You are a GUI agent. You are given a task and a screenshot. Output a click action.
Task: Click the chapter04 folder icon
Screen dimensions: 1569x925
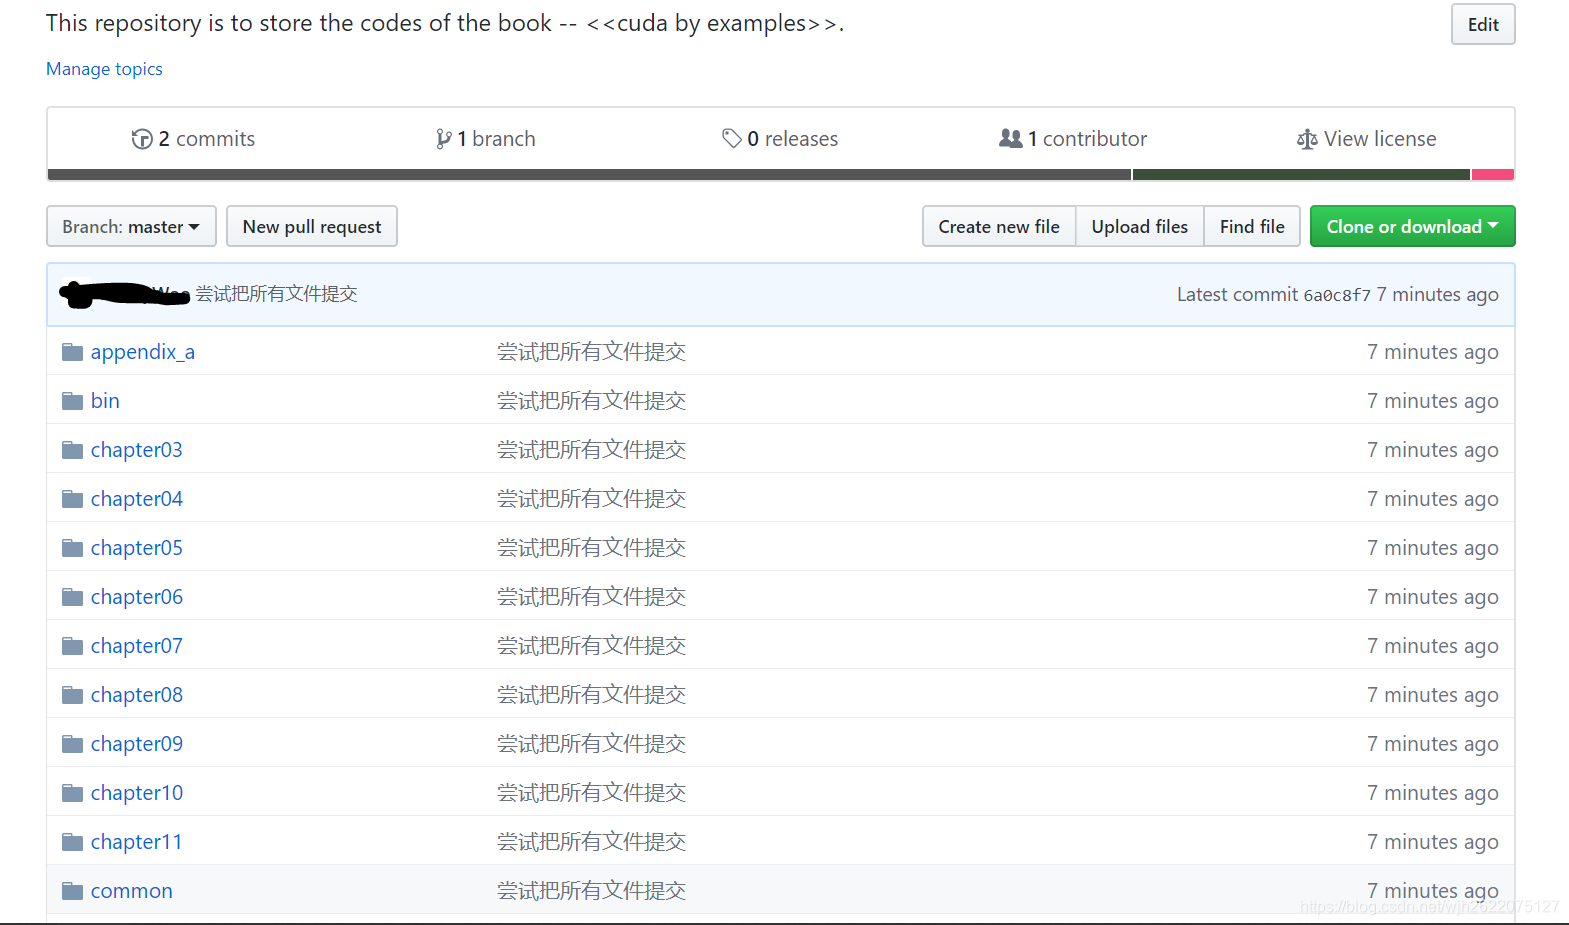(72, 499)
